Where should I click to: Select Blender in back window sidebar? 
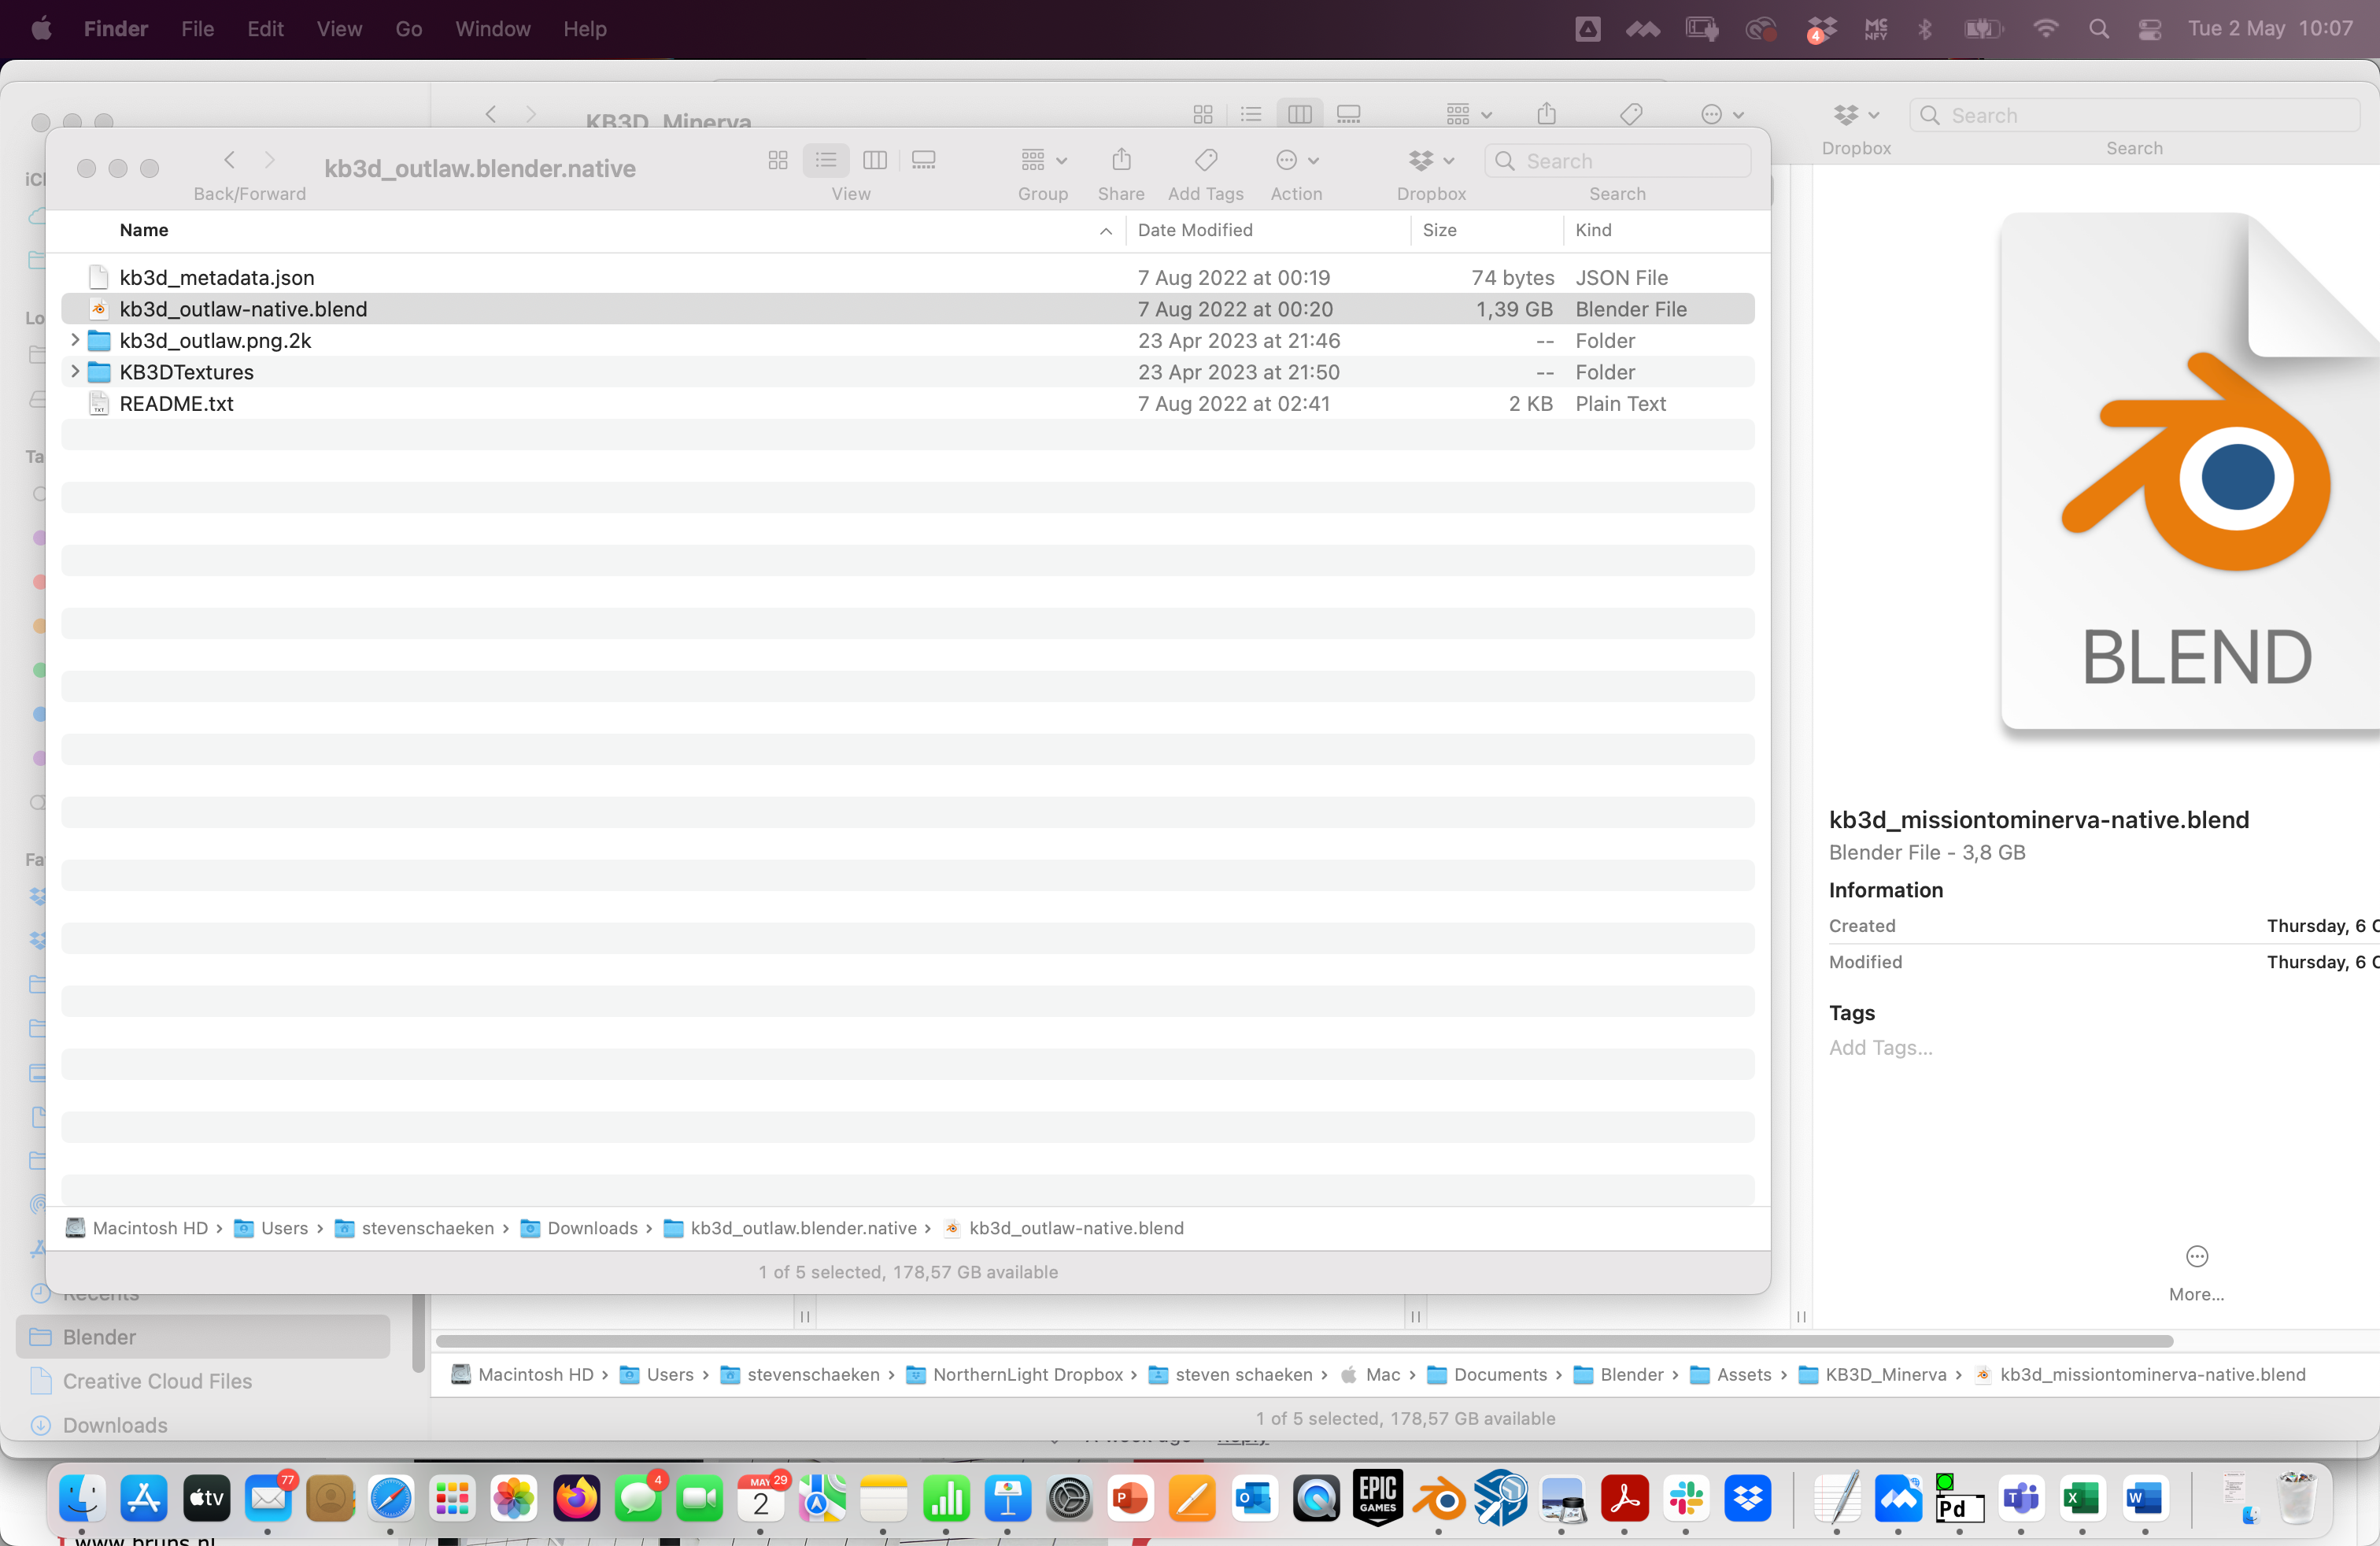203,1337
